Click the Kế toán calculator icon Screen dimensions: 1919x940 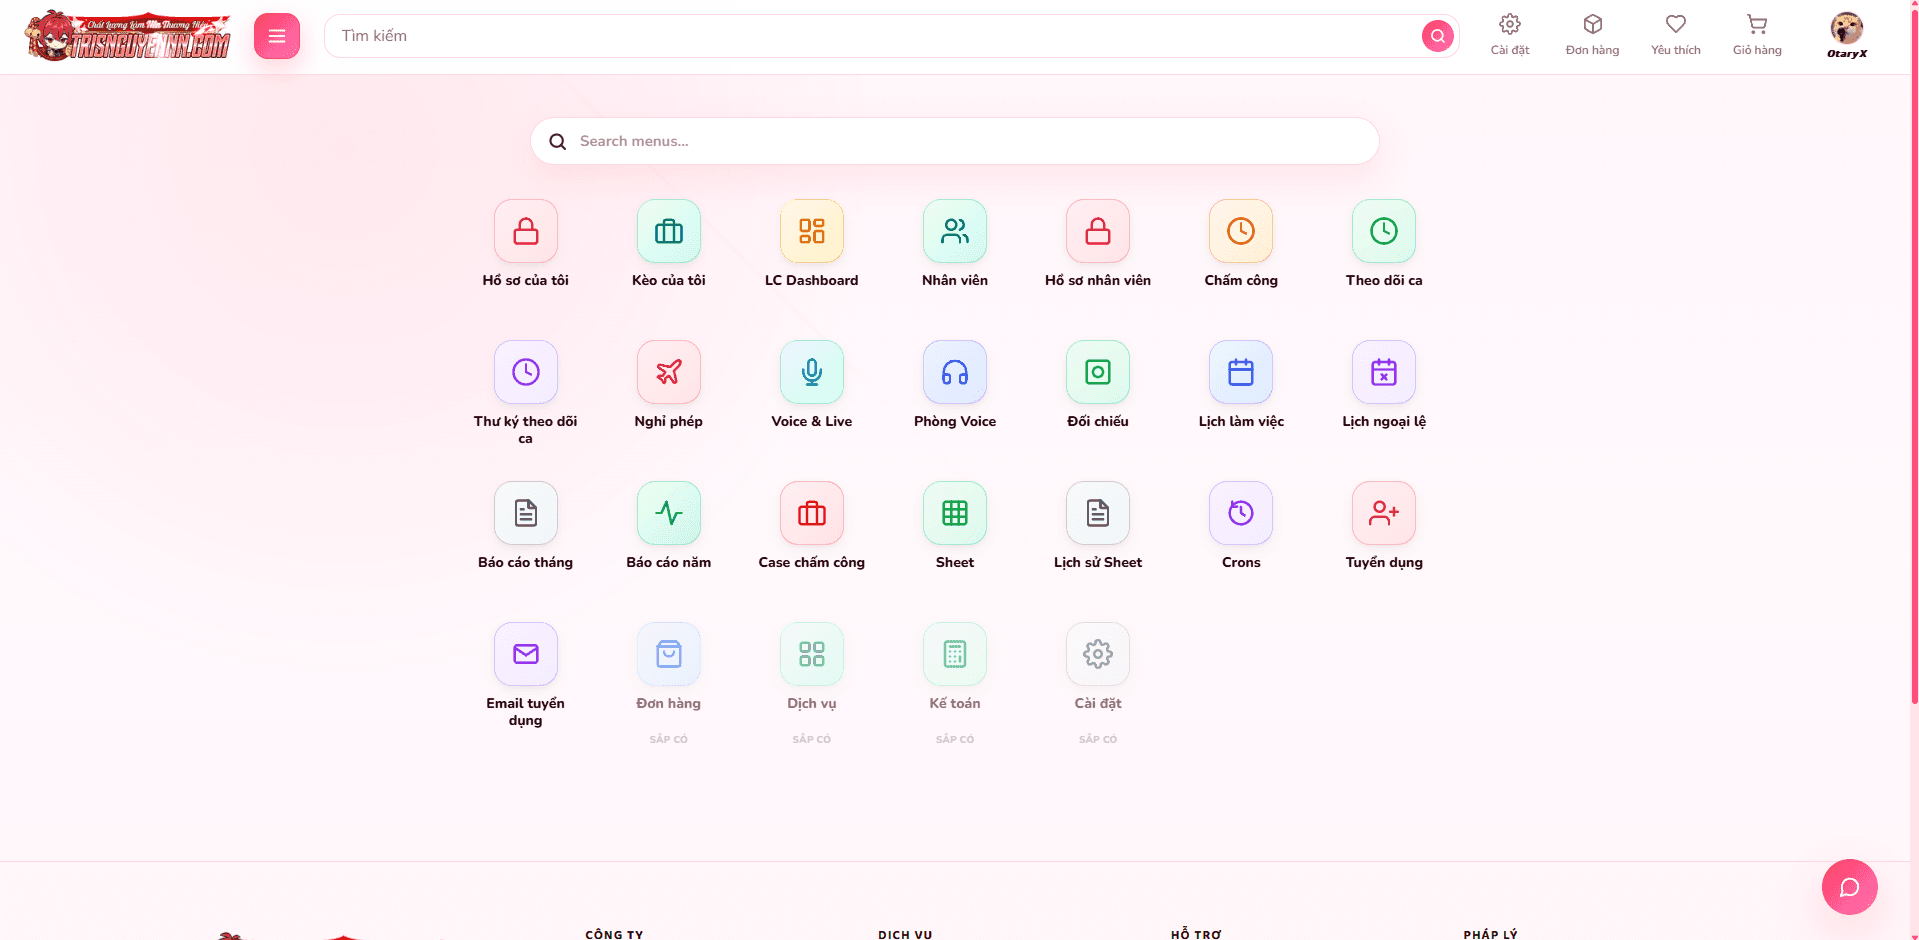point(955,654)
